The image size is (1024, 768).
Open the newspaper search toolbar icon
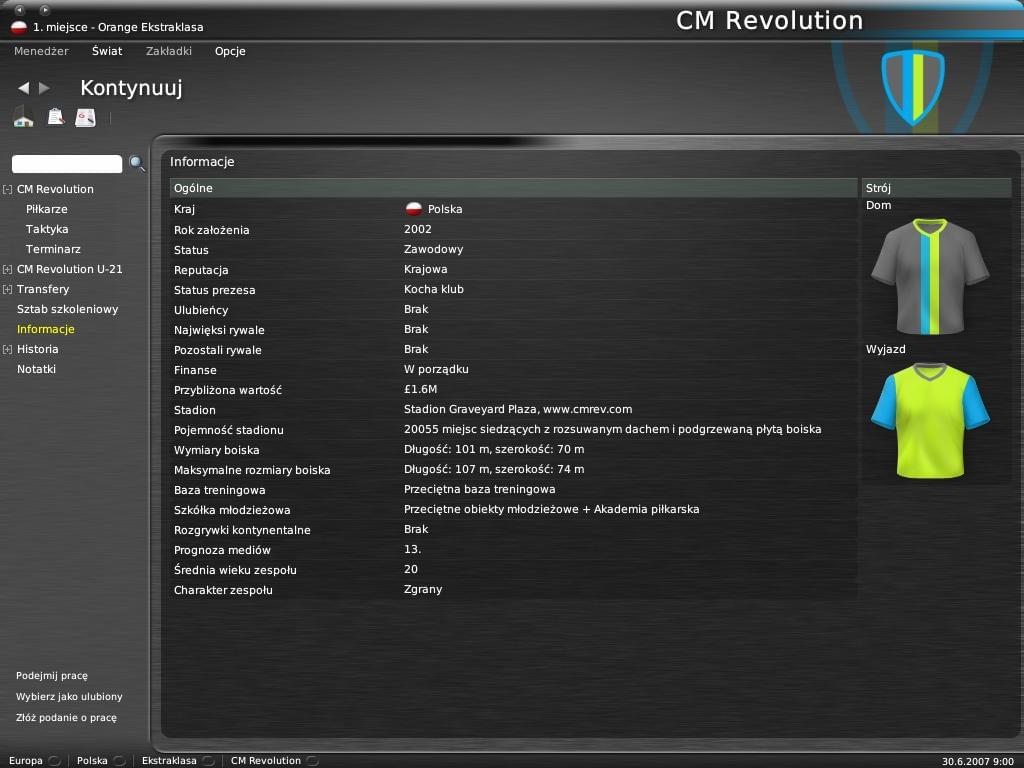85,118
